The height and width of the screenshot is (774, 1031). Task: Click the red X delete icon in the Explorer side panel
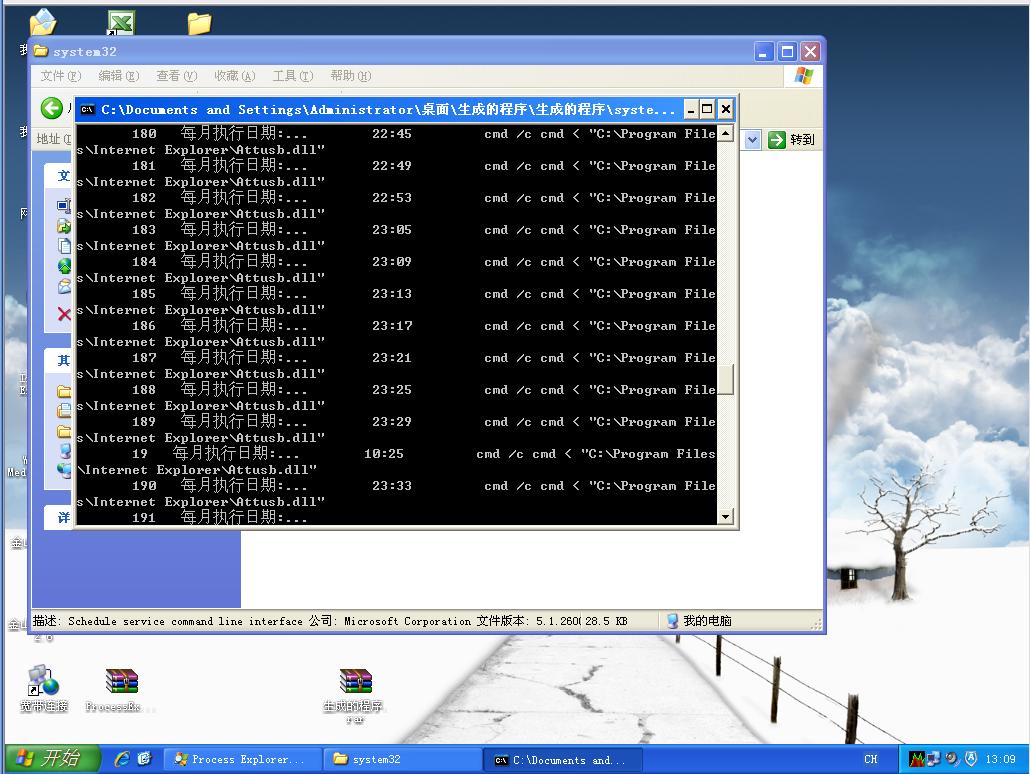pos(64,314)
